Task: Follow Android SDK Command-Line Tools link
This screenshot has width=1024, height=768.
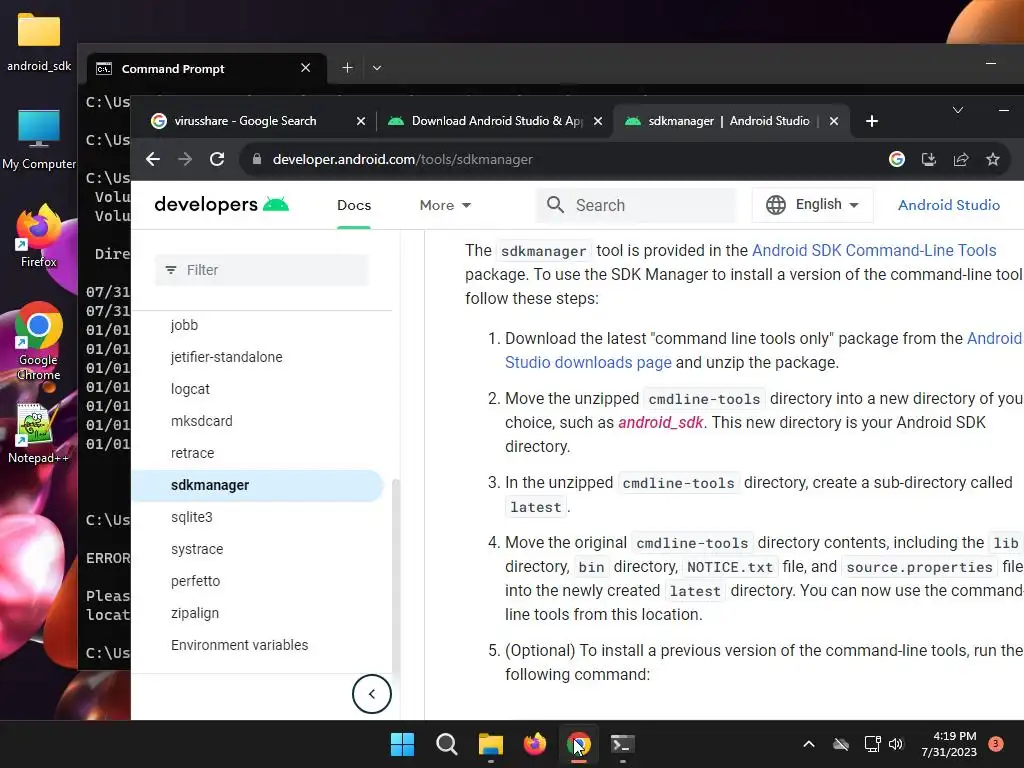Action: [x=874, y=250]
